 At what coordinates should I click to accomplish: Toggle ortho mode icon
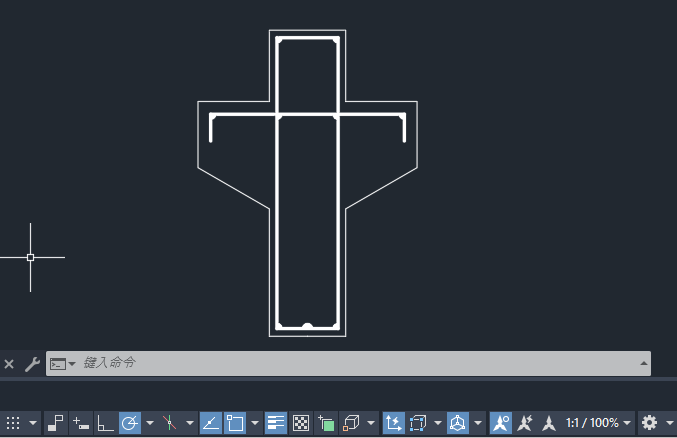[105, 423]
